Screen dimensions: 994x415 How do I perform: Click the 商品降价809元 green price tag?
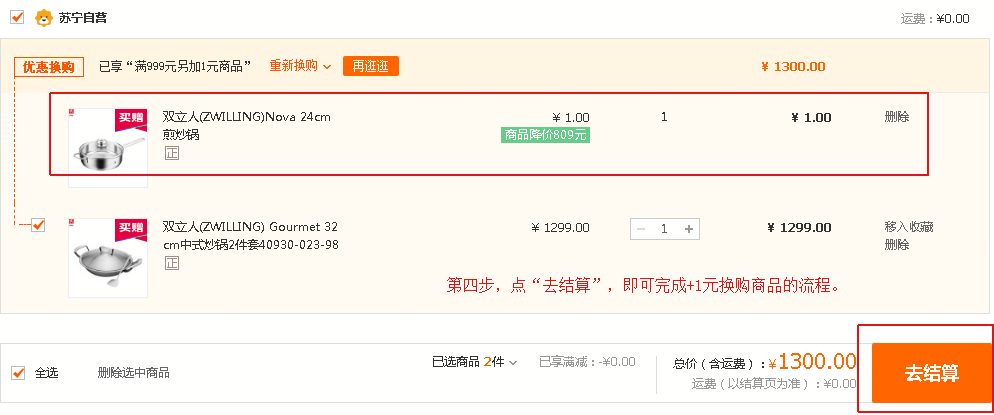coord(545,135)
